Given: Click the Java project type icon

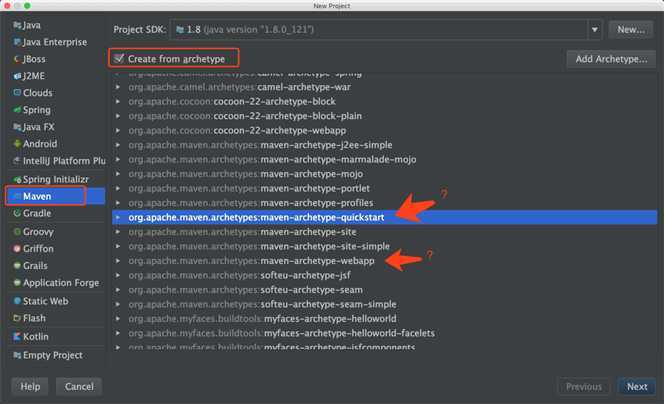Looking at the screenshot, I should point(17,25).
